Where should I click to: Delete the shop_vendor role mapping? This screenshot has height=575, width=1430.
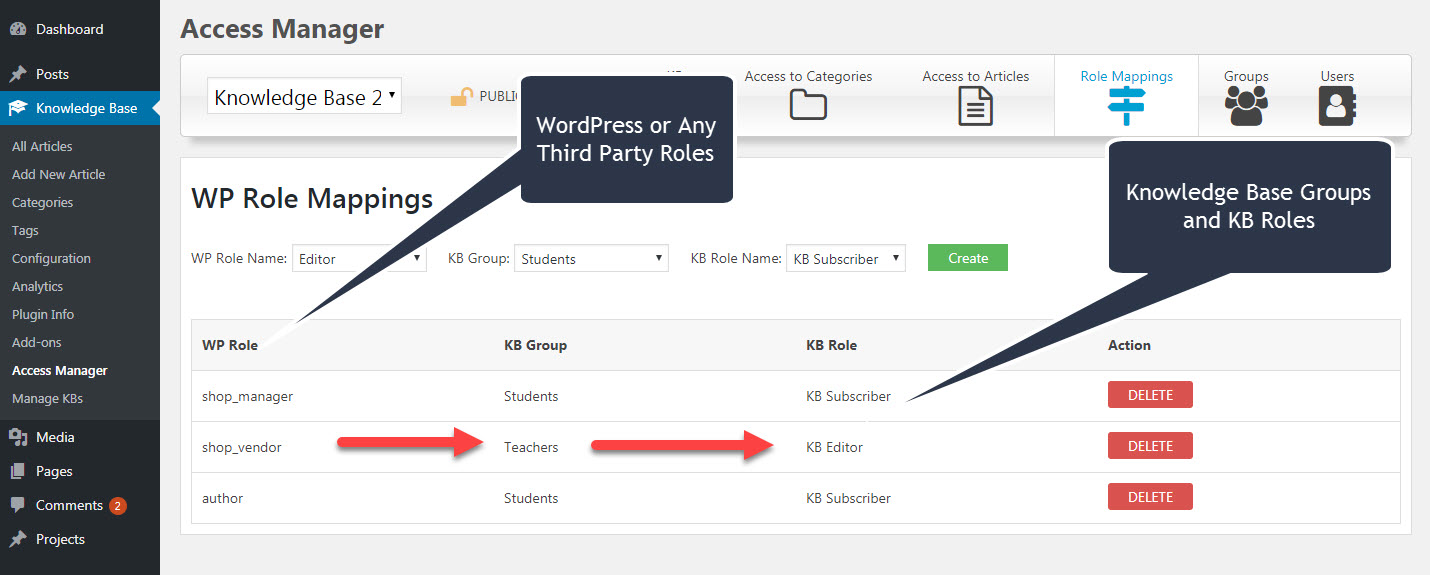click(1150, 446)
